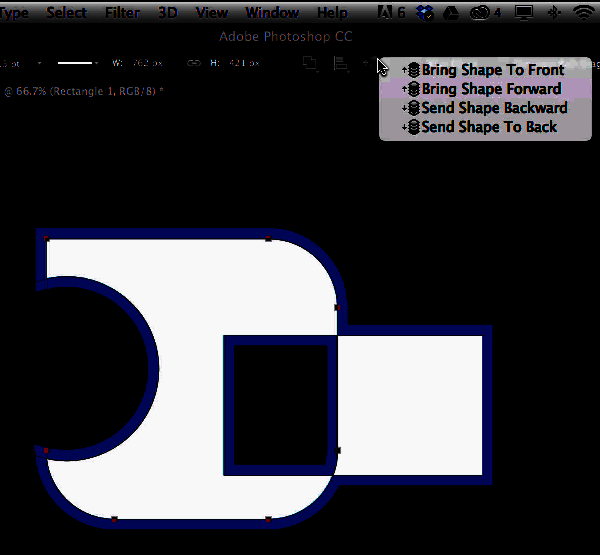Screen dimensions: 600x555
Task: Choose Bring Shape Forward from list
Action: pos(490,89)
